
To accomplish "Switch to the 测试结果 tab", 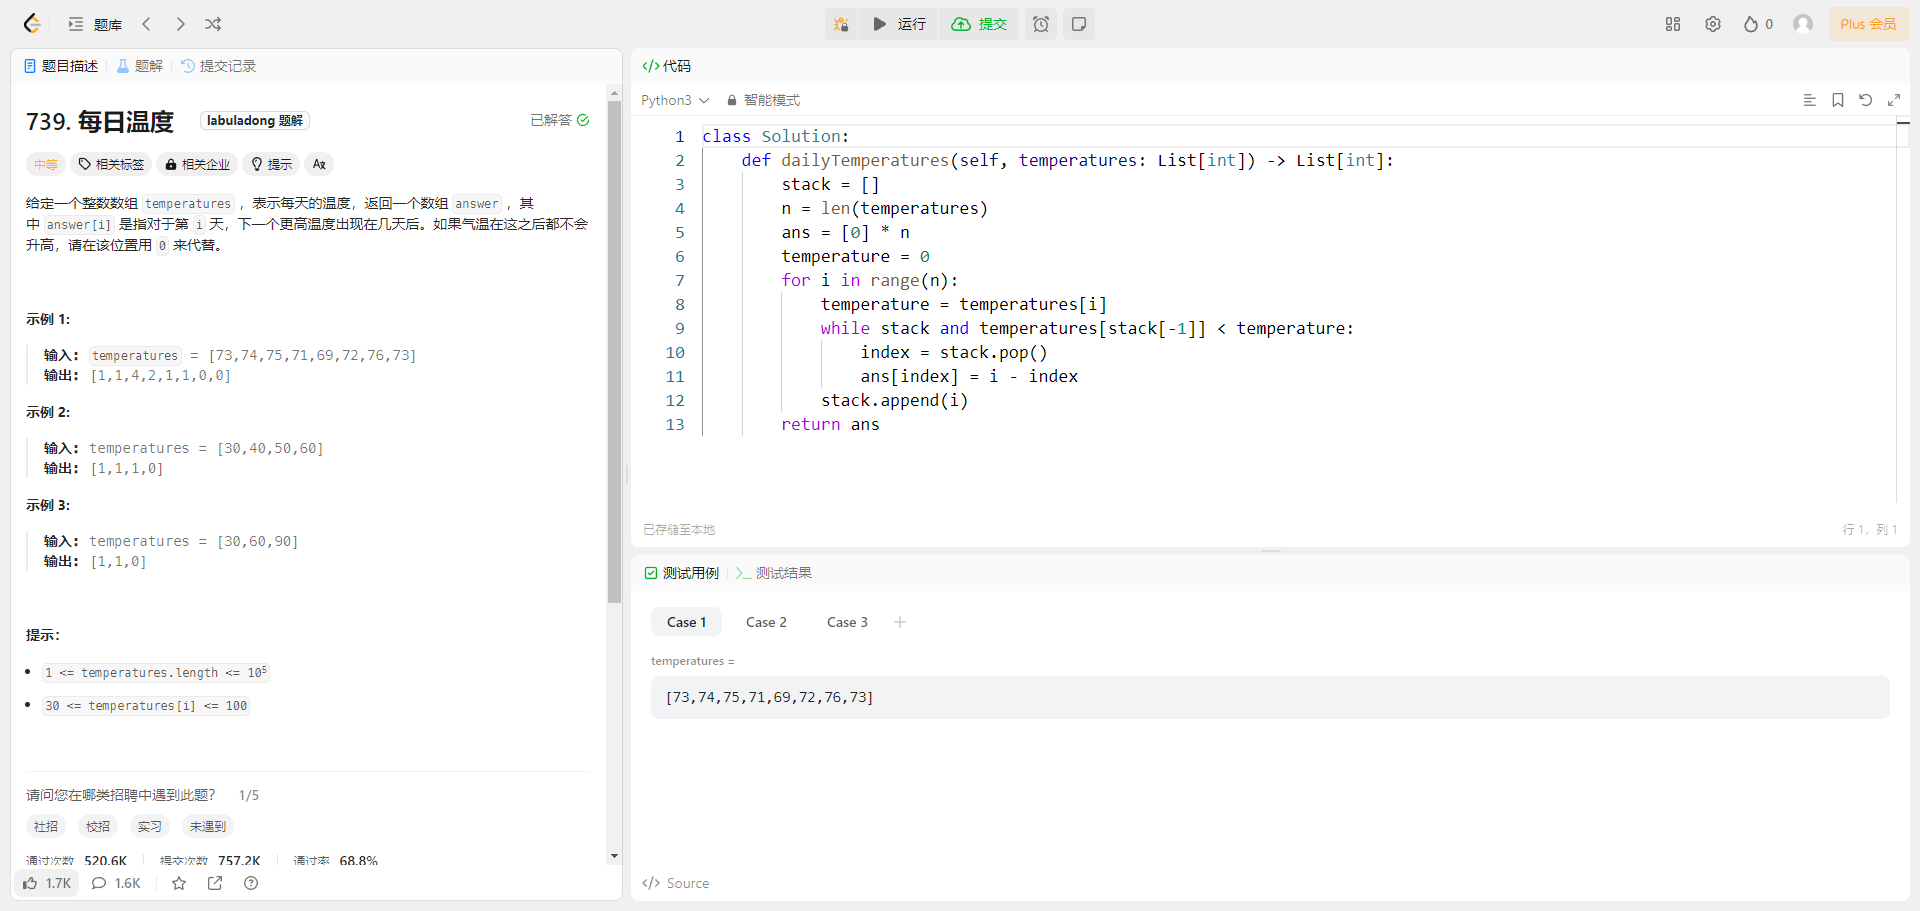I will click(774, 573).
